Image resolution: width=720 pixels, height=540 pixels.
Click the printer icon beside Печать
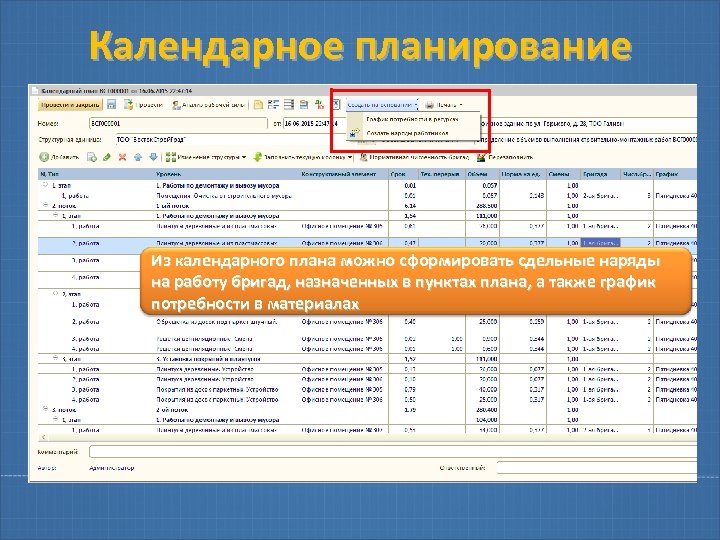pos(430,105)
